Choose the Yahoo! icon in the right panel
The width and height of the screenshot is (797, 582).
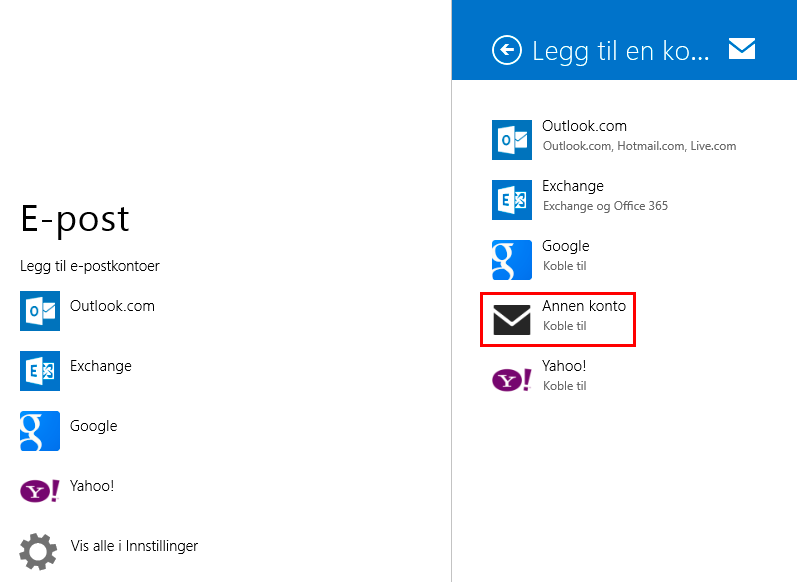(x=512, y=380)
